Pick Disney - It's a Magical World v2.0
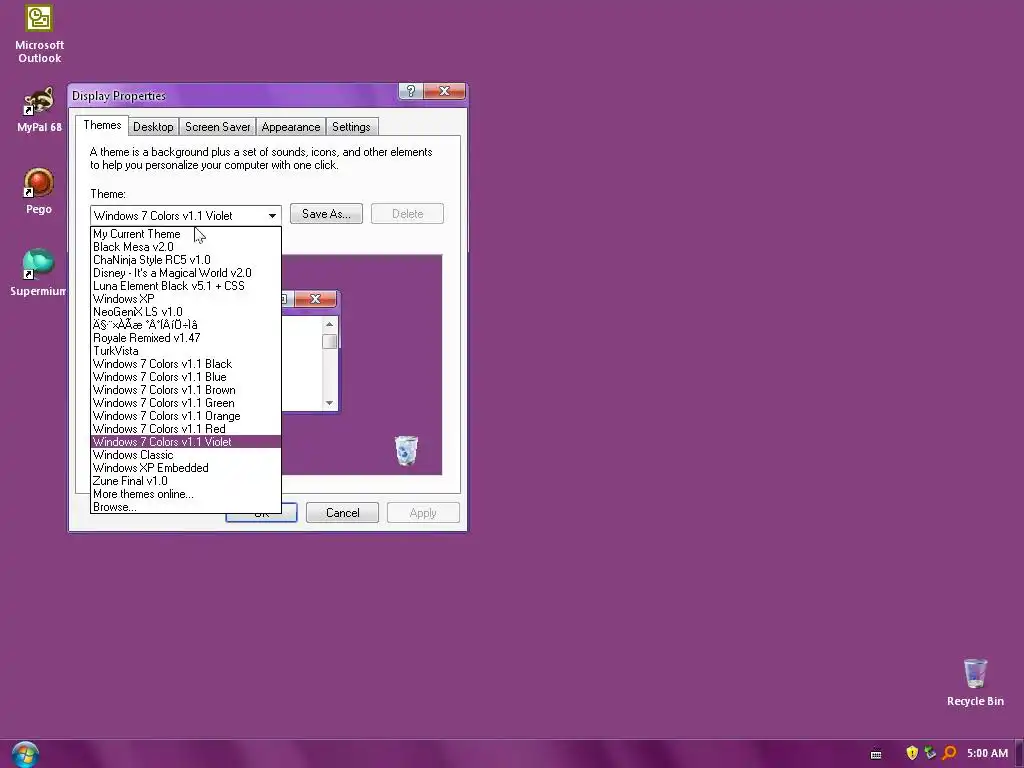This screenshot has width=1024, height=768. [x=185, y=273]
